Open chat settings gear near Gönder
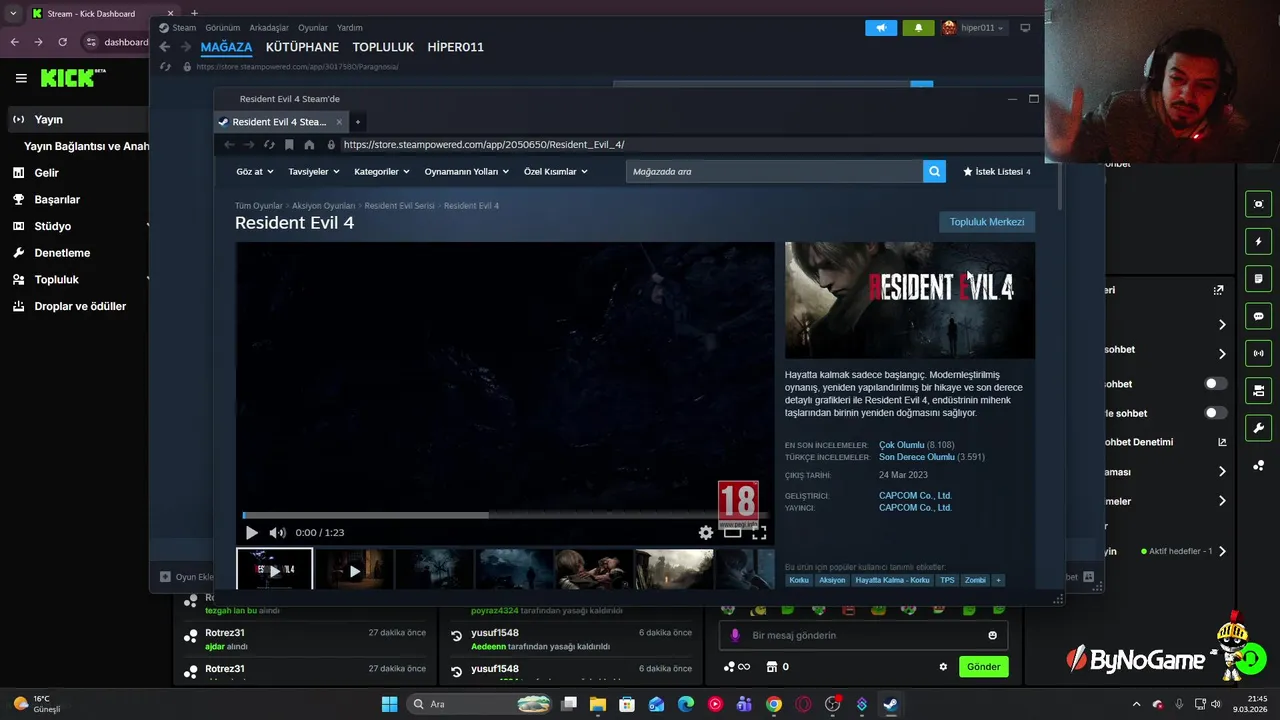 pos(942,667)
